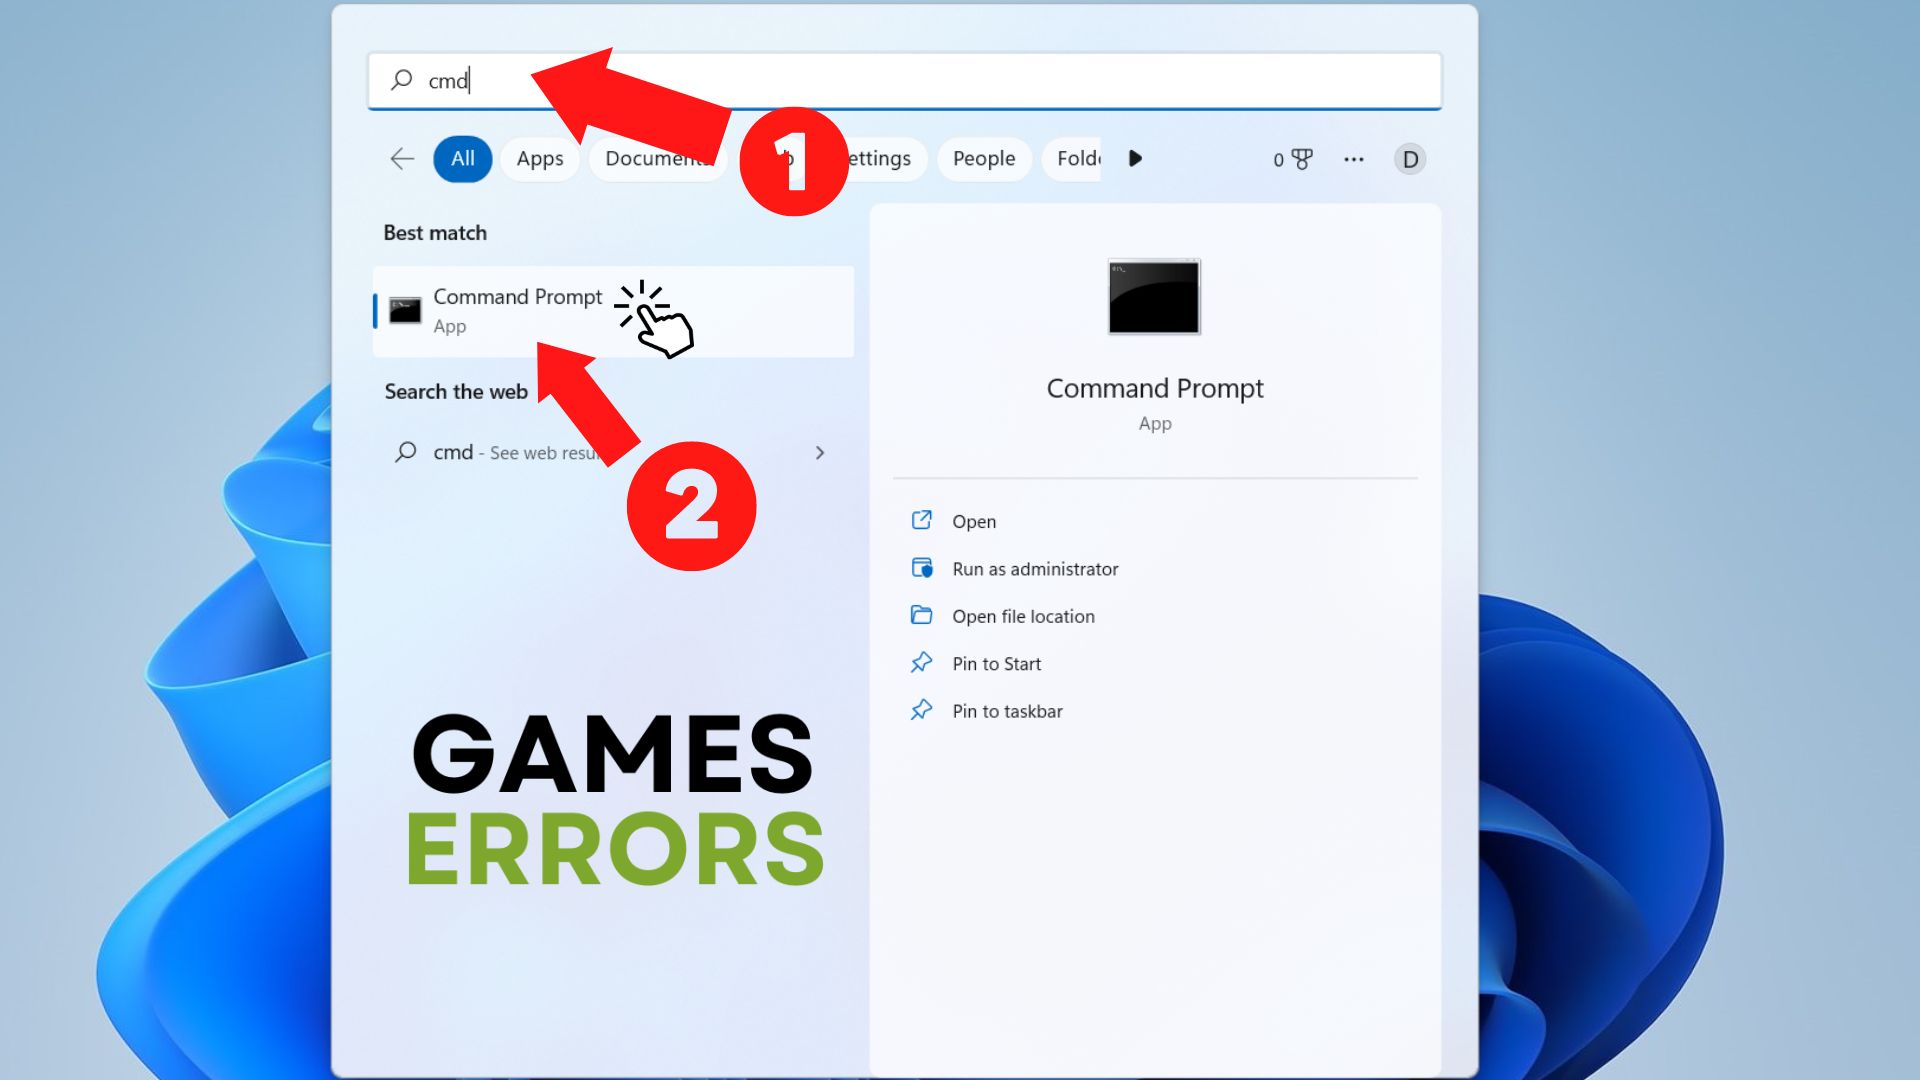This screenshot has height=1080, width=1920.
Task: Toggle the play button in search bar
Action: click(1134, 157)
